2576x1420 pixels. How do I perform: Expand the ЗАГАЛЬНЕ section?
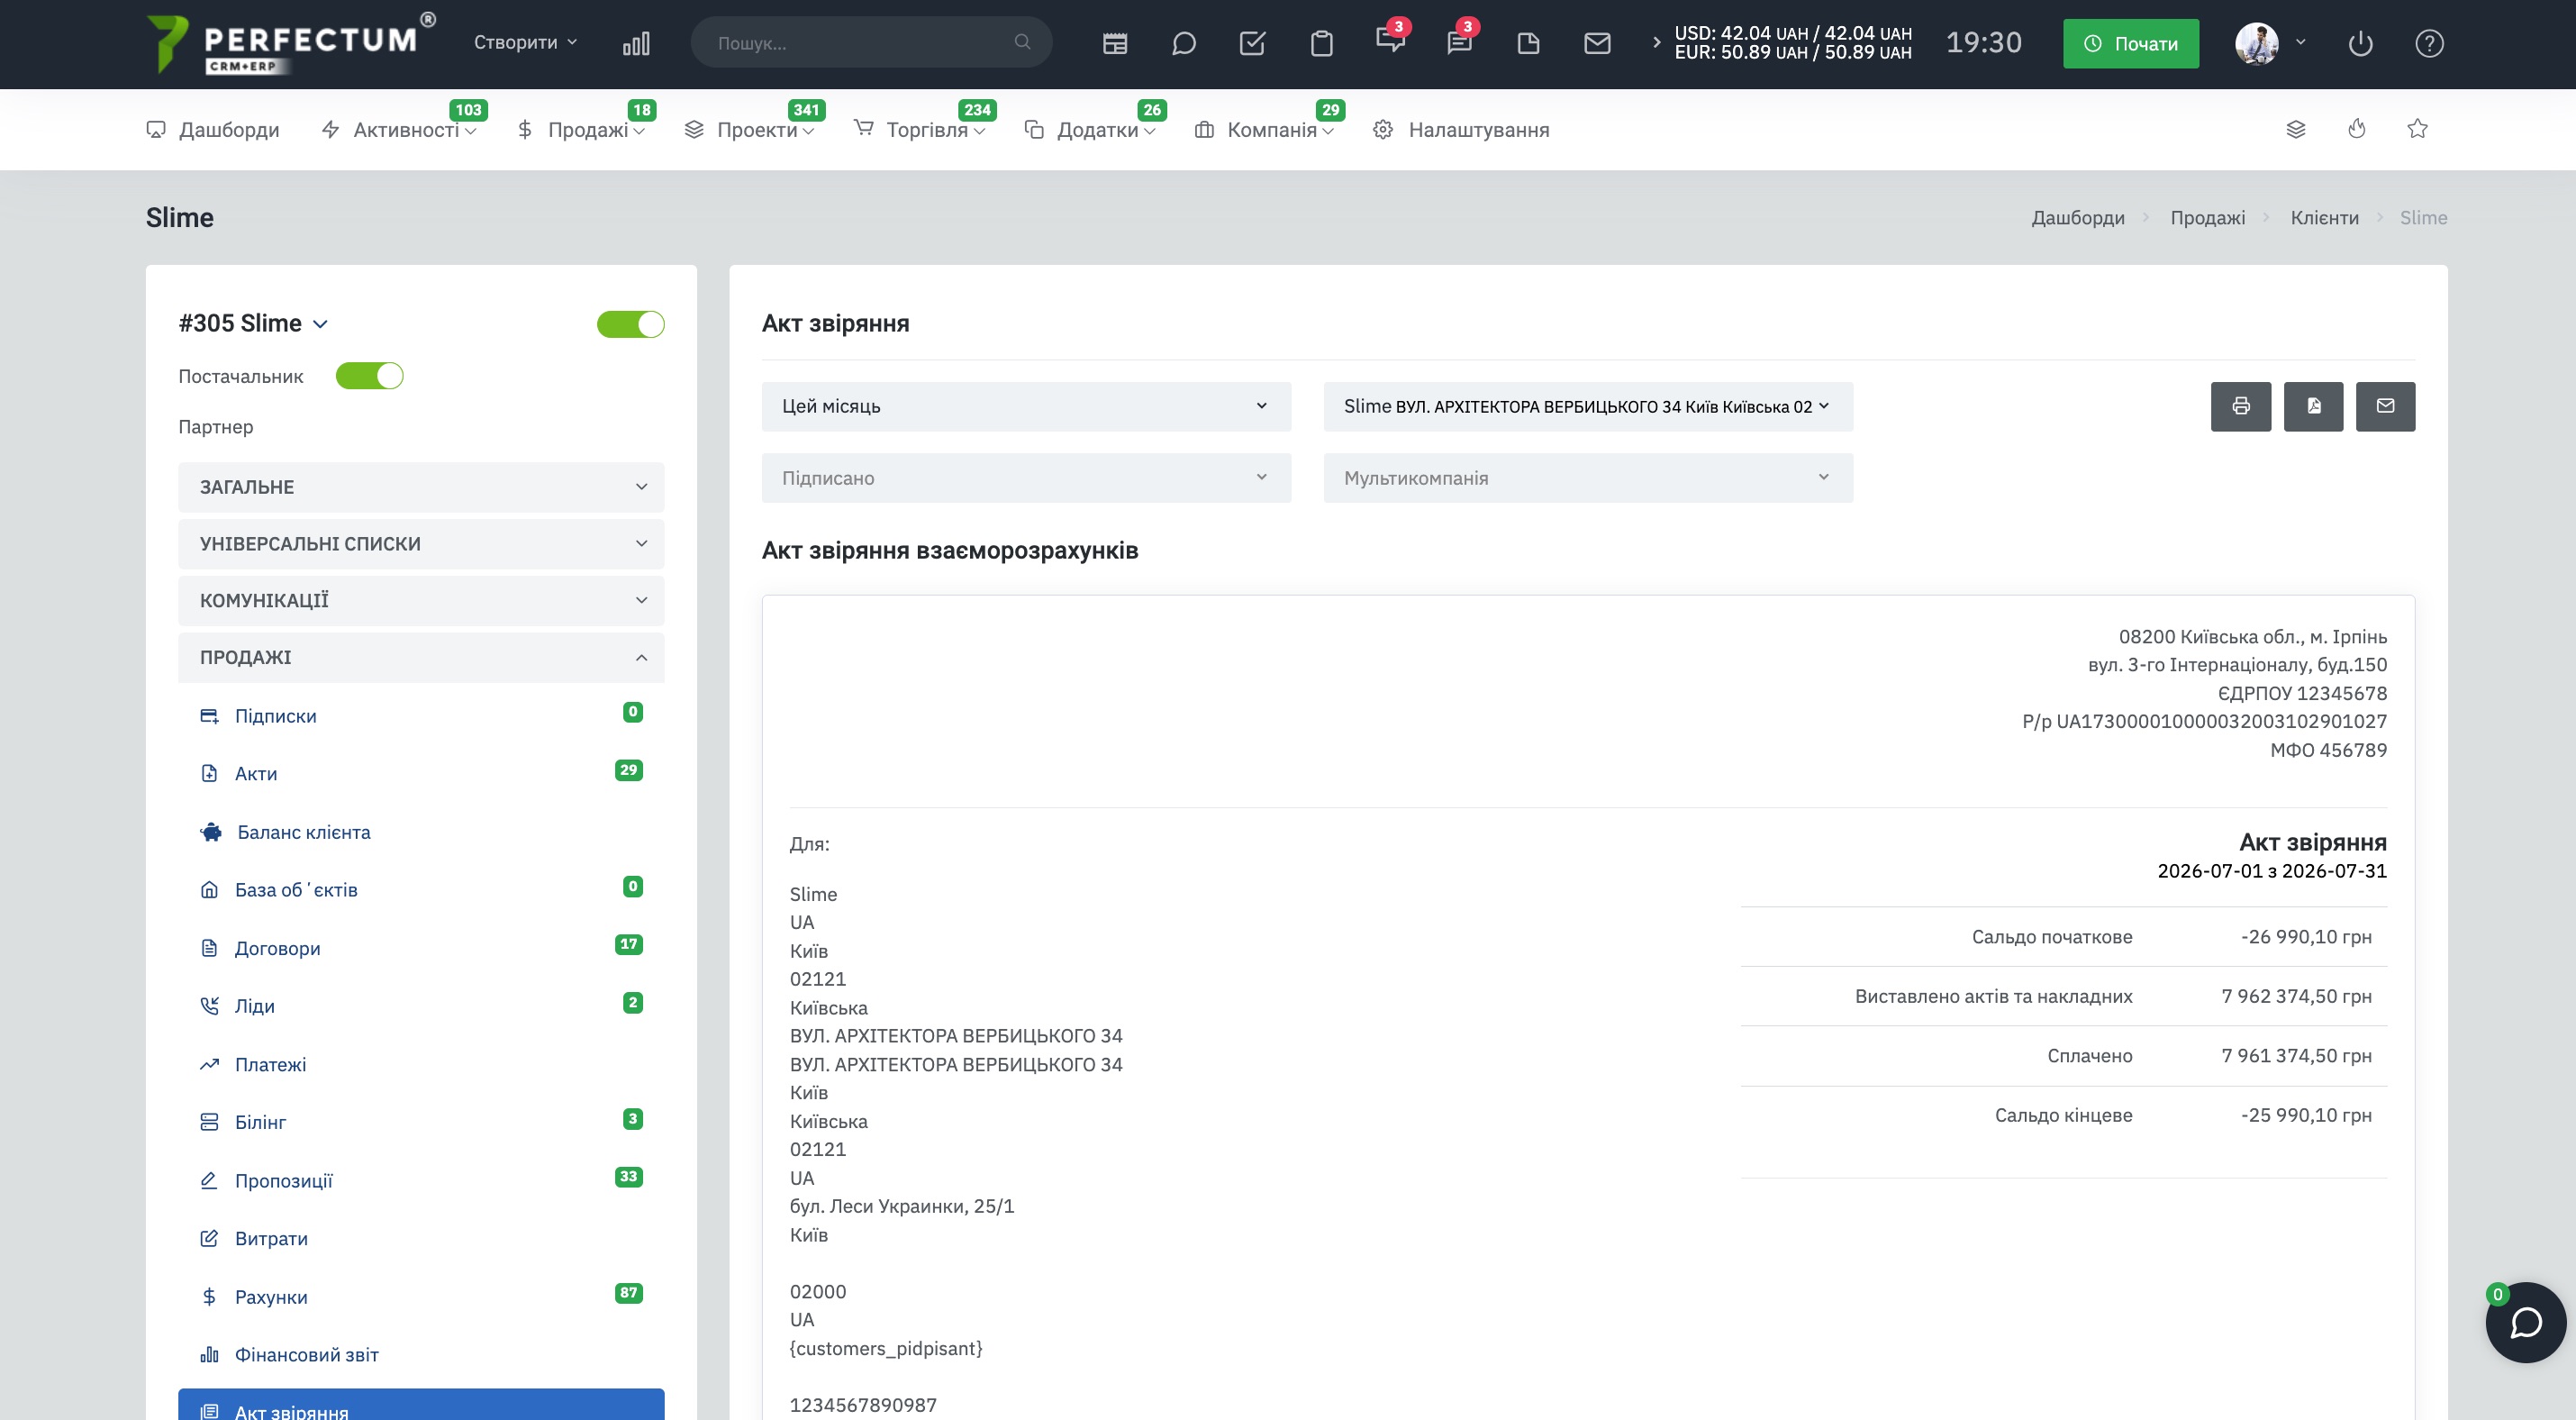421,487
